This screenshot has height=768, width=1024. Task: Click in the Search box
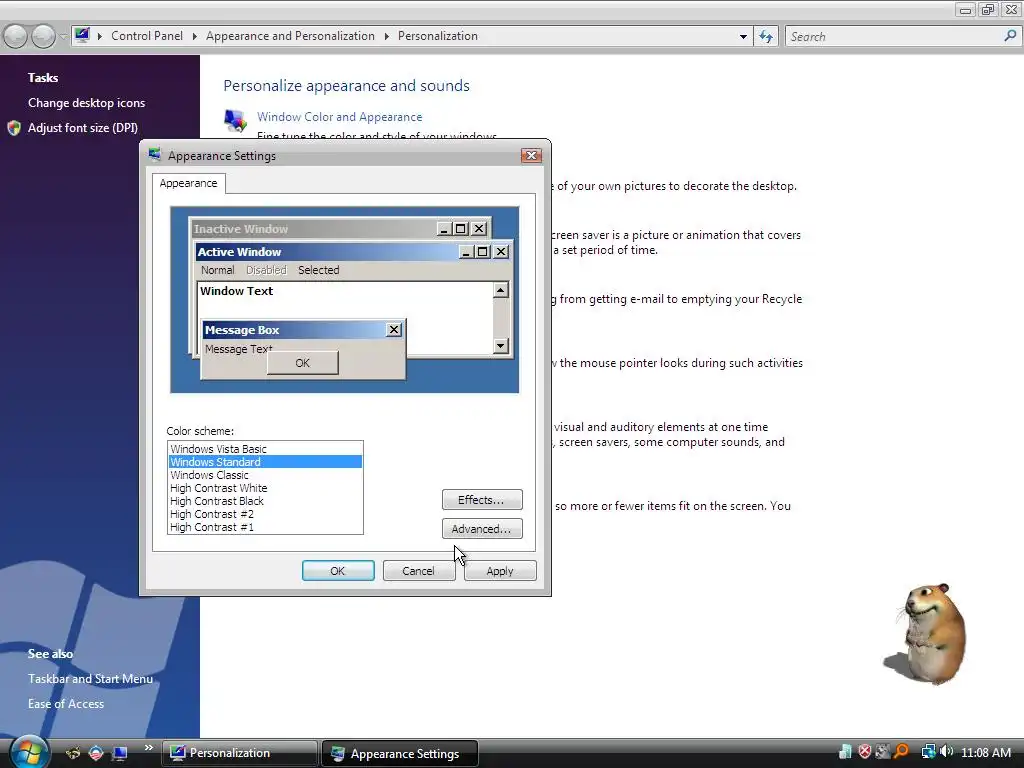click(x=895, y=37)
